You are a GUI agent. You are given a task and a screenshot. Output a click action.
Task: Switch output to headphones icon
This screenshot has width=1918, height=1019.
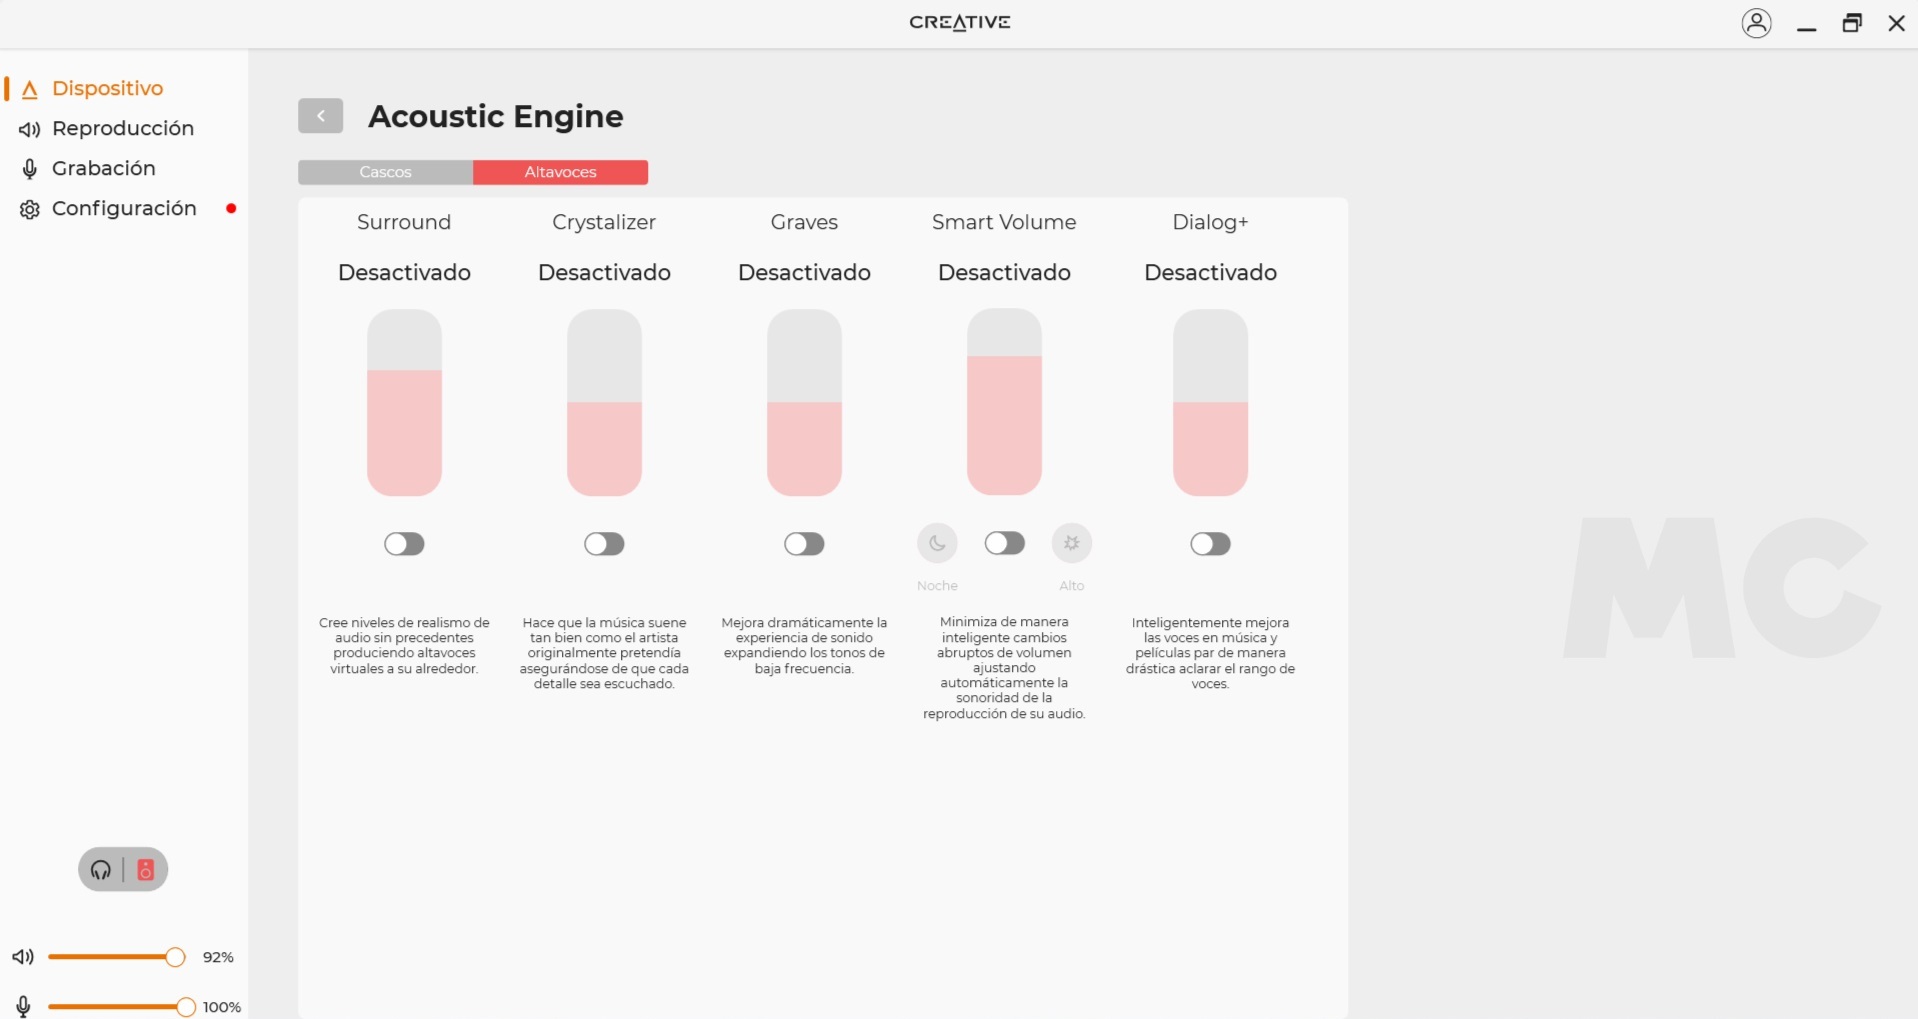point(101,870)
